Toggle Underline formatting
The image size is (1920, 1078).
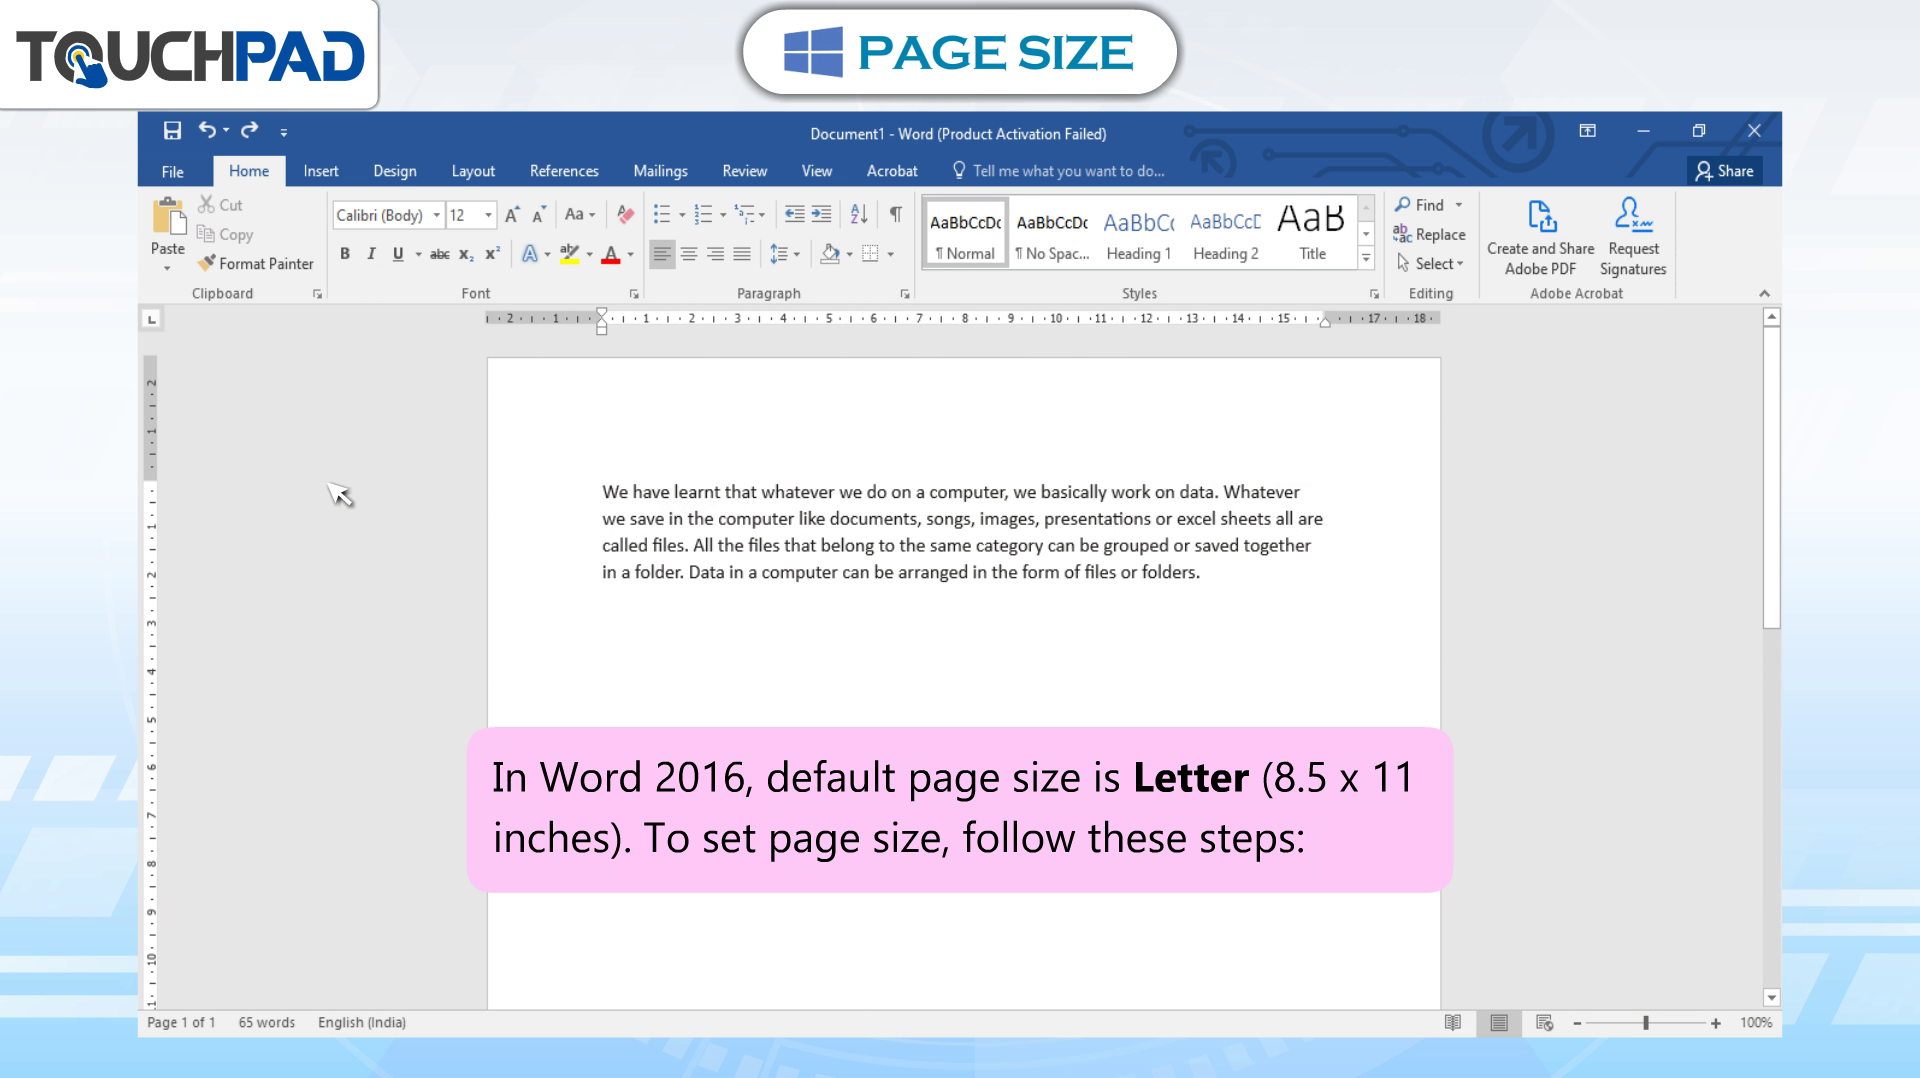tap(398, 254)
